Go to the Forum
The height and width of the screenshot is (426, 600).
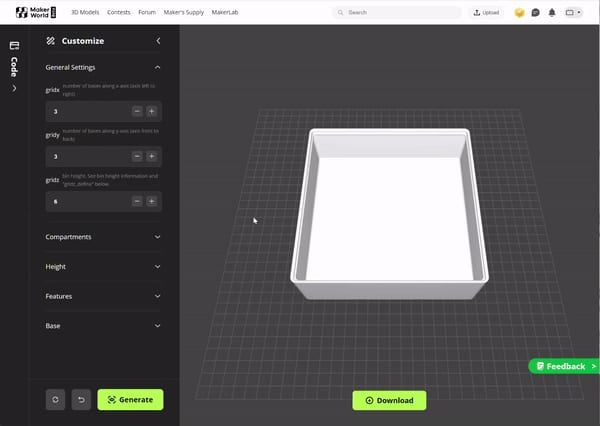147,12
